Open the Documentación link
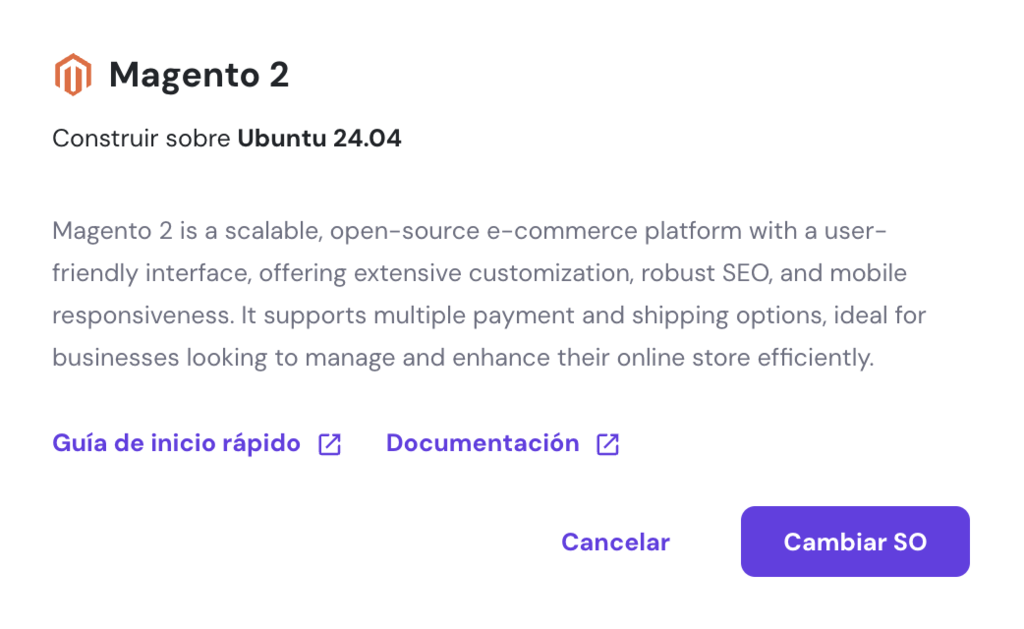Image resolution: width=1024 pixels, height=629 pixels. click(x=483, y=443)
